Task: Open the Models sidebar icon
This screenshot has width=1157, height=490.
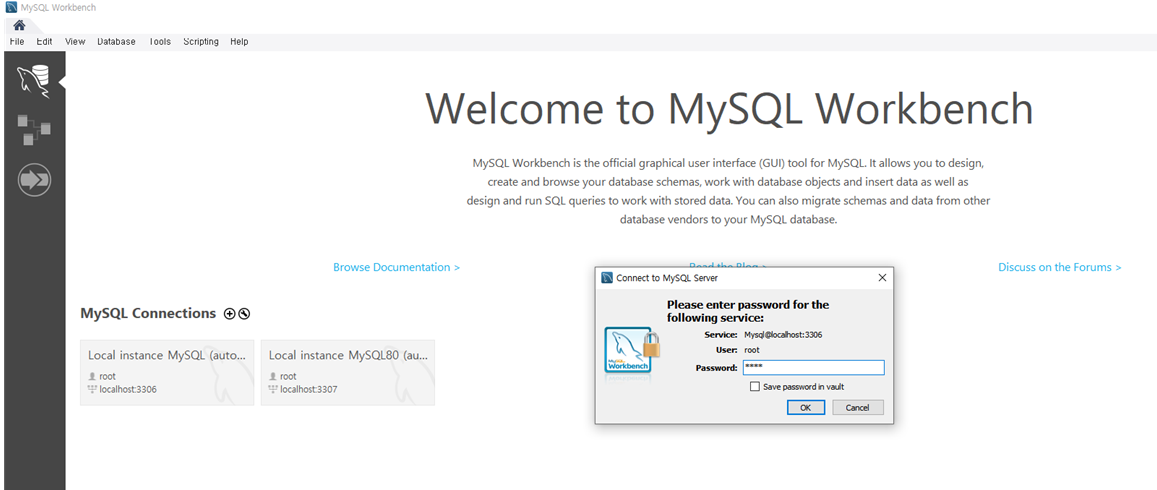Action: coord(34,130)
